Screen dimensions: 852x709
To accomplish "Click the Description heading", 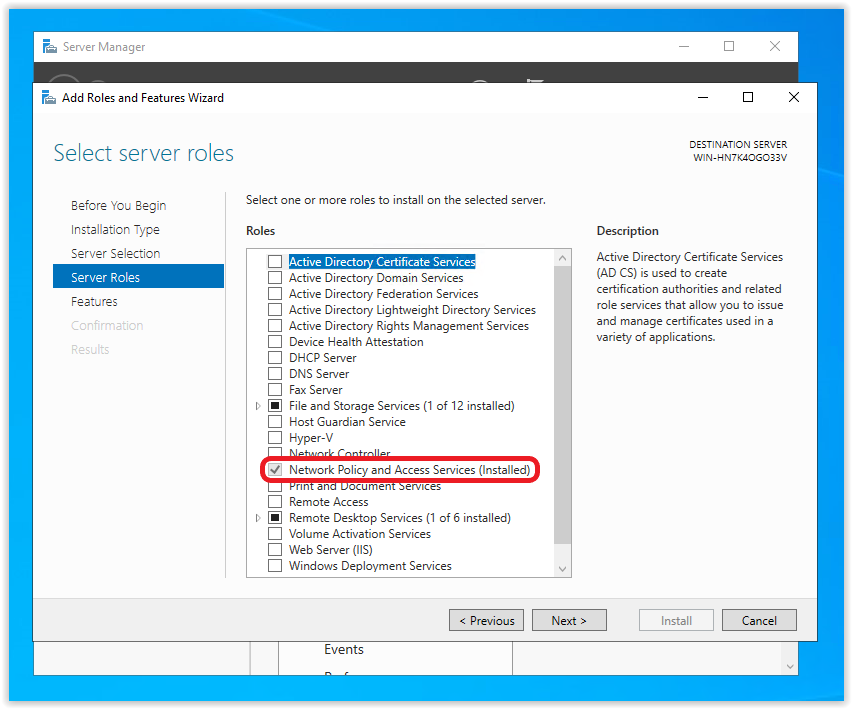I will tap(628, 231).
